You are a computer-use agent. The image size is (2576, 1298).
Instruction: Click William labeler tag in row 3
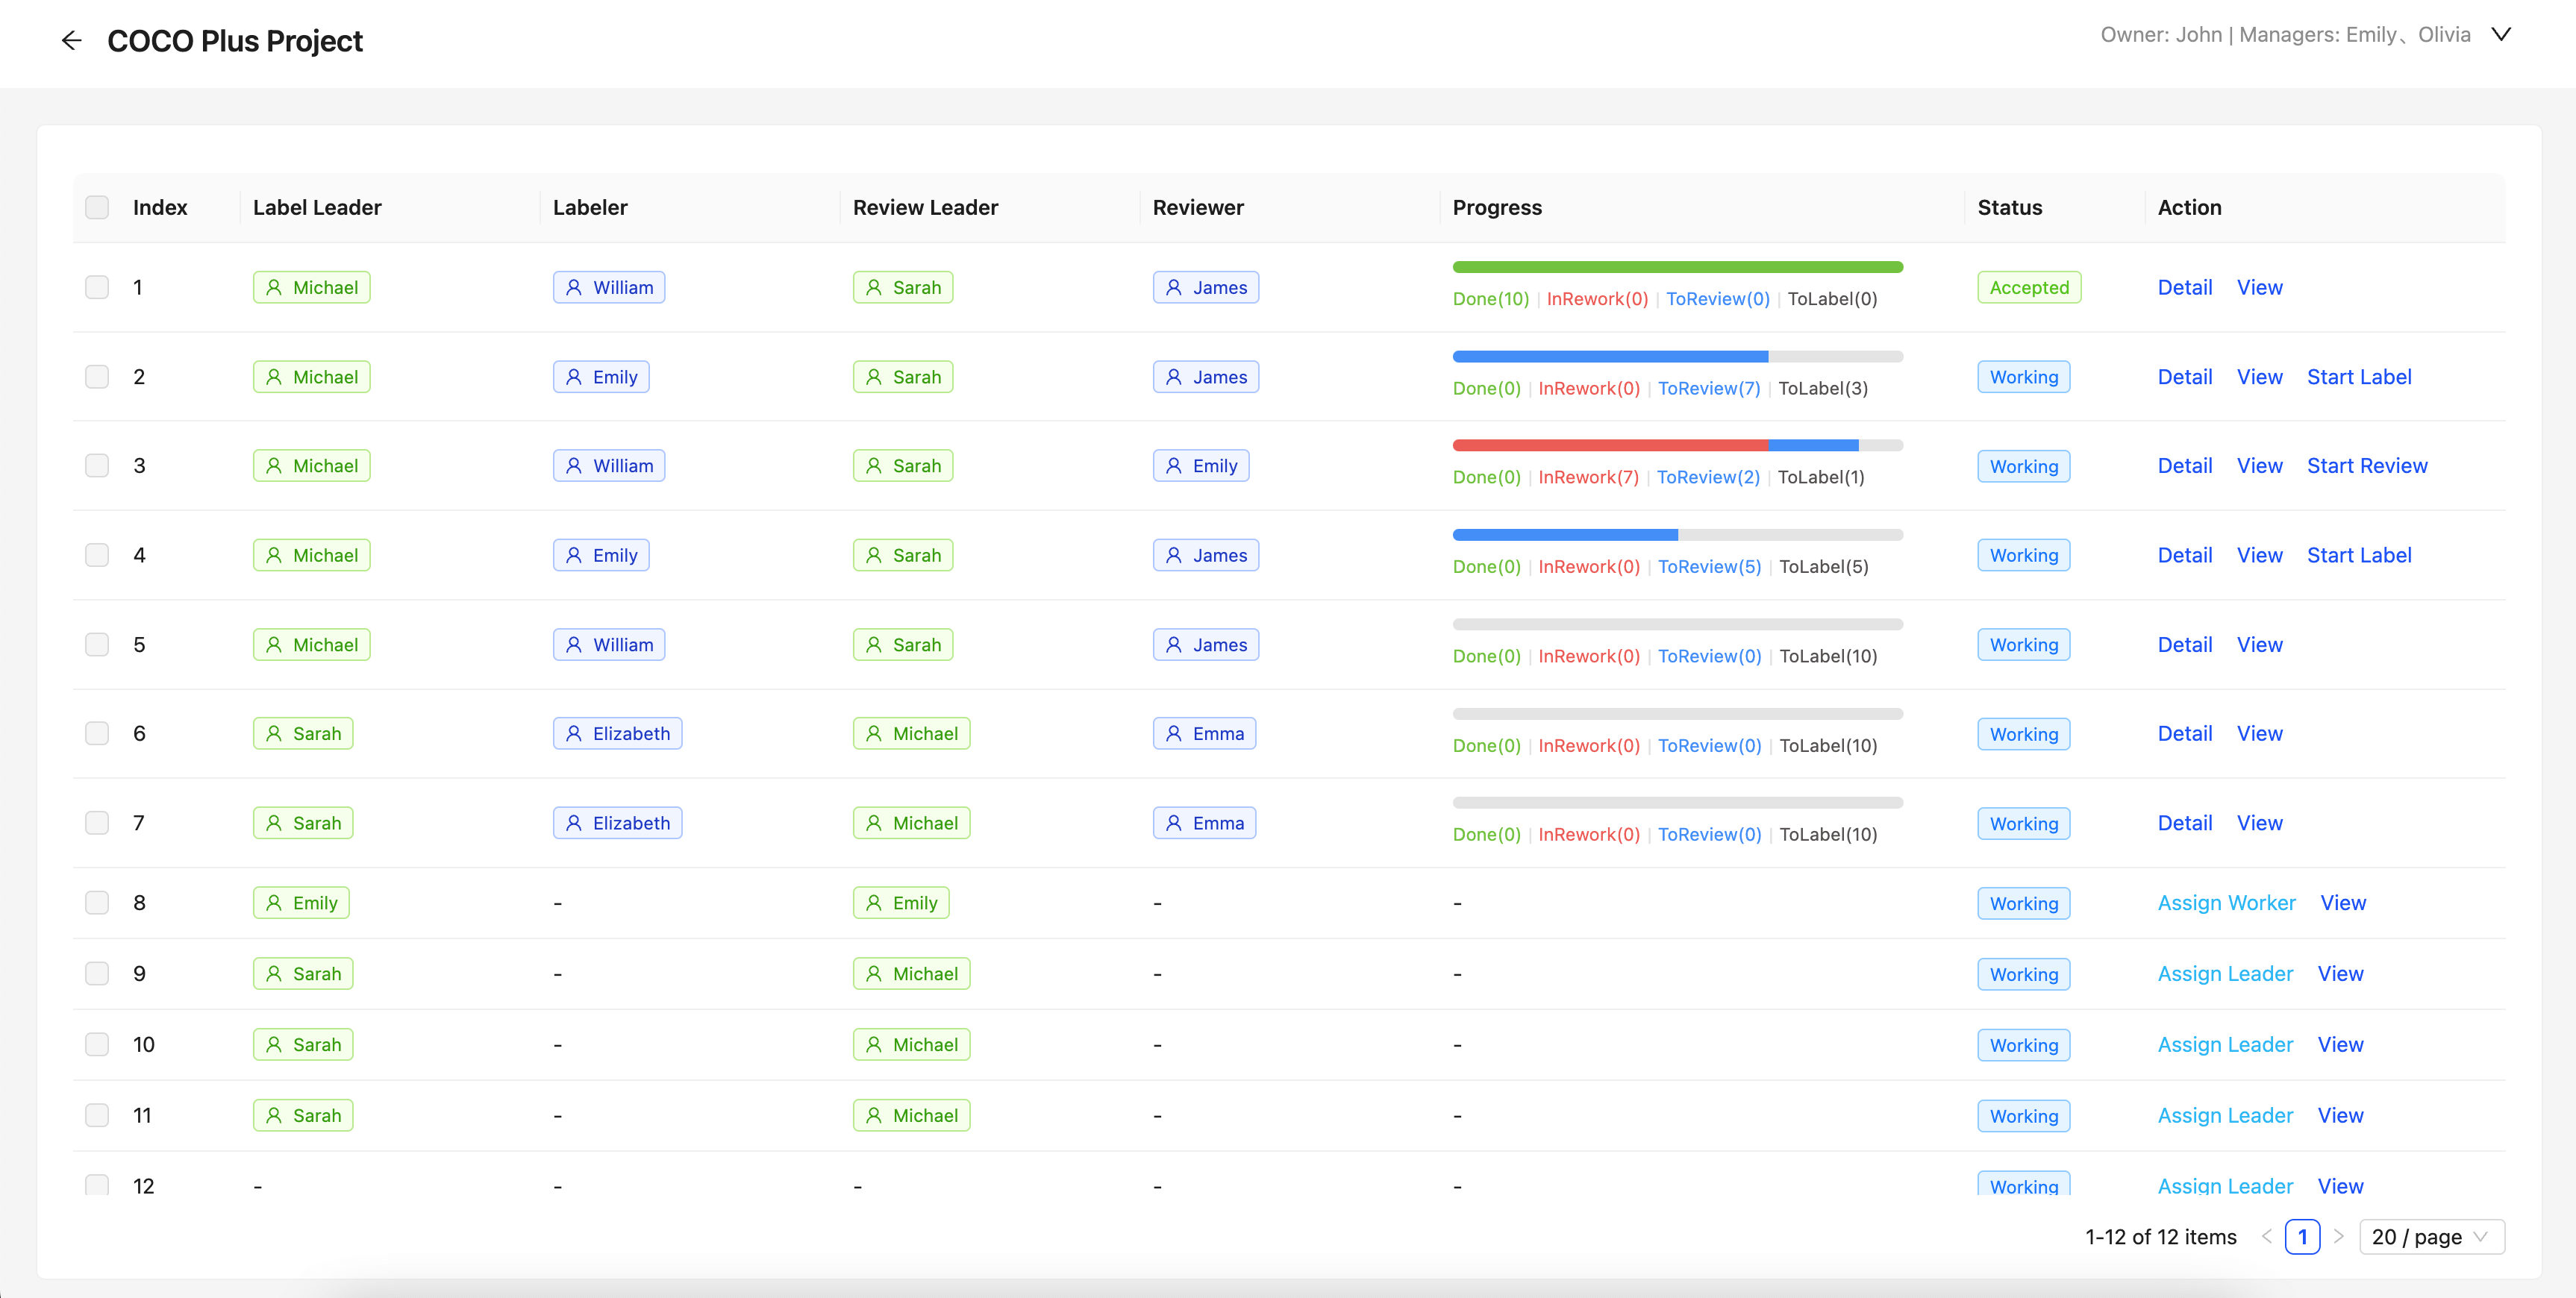pyautogui.click(x=608, y=466)
